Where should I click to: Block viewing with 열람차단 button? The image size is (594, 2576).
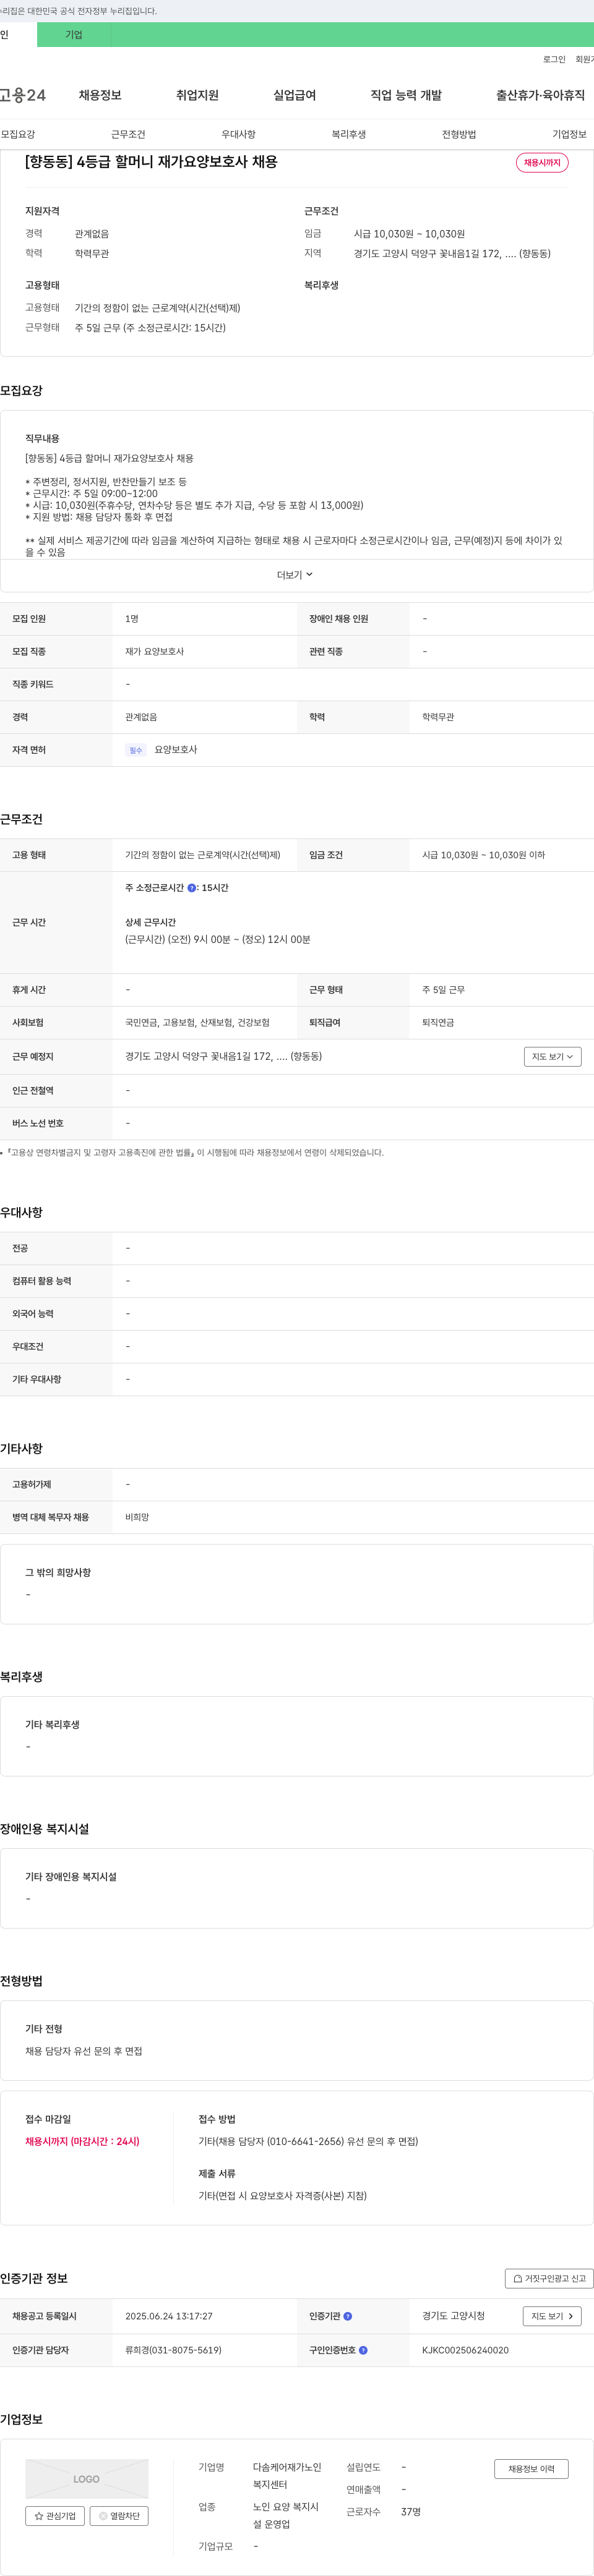point(119,2516)
